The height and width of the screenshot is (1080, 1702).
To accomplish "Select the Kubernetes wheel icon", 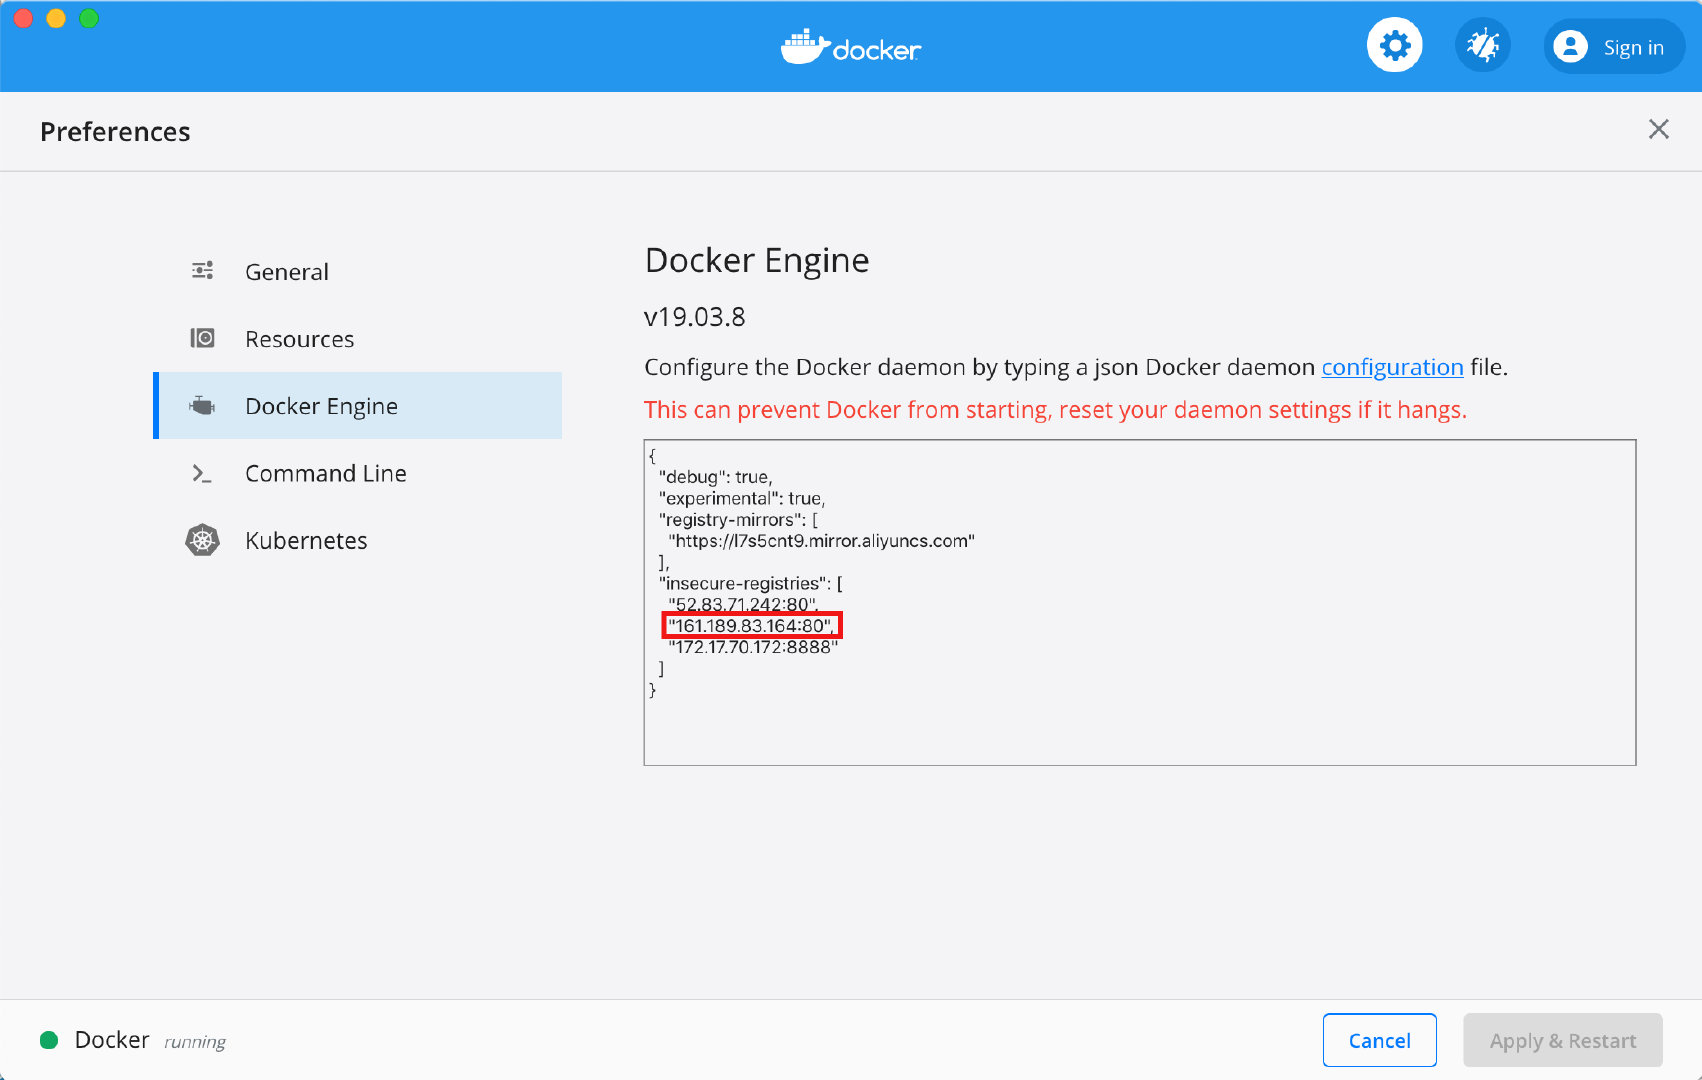I will pyautogui.click(x=202, y=540).
